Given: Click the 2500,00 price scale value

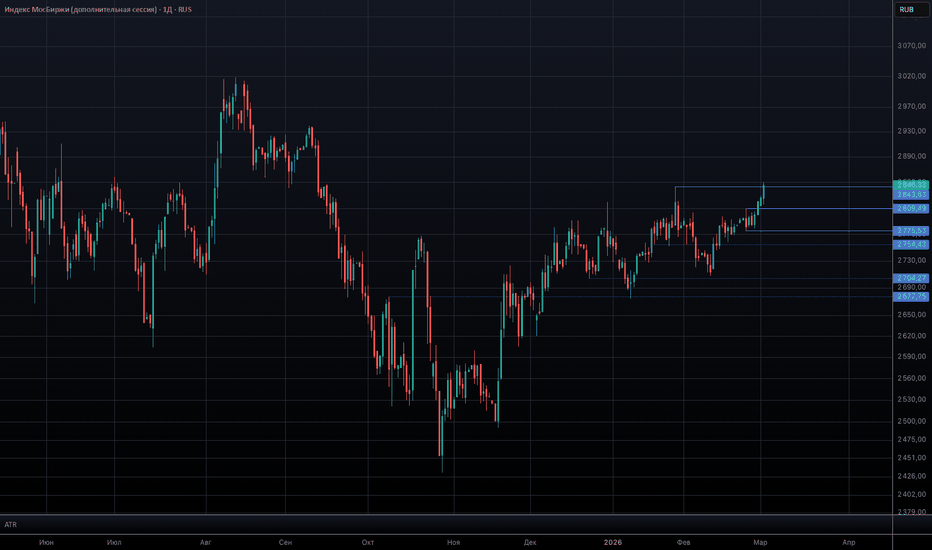Looking at the screenshot, I should click(912, 421).
